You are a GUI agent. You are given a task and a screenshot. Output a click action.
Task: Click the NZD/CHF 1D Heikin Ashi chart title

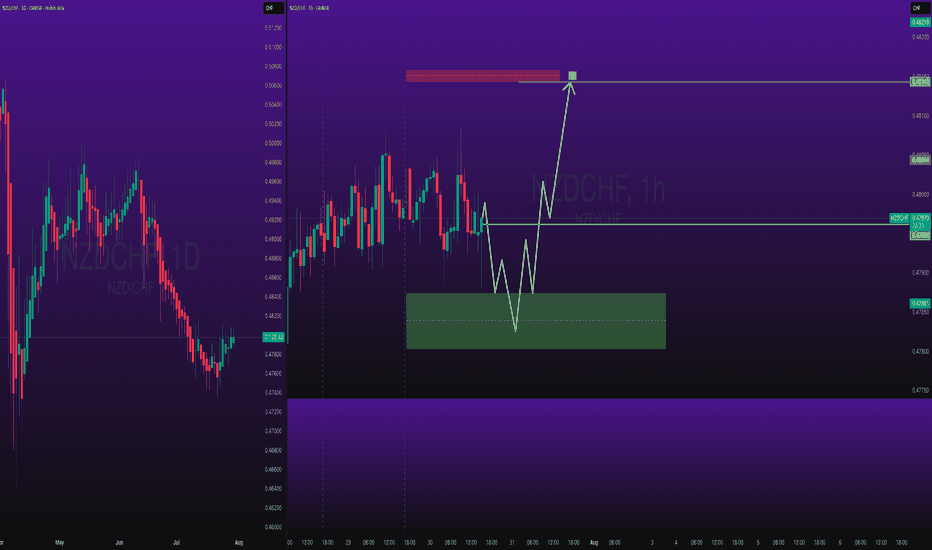click(33, 8)
